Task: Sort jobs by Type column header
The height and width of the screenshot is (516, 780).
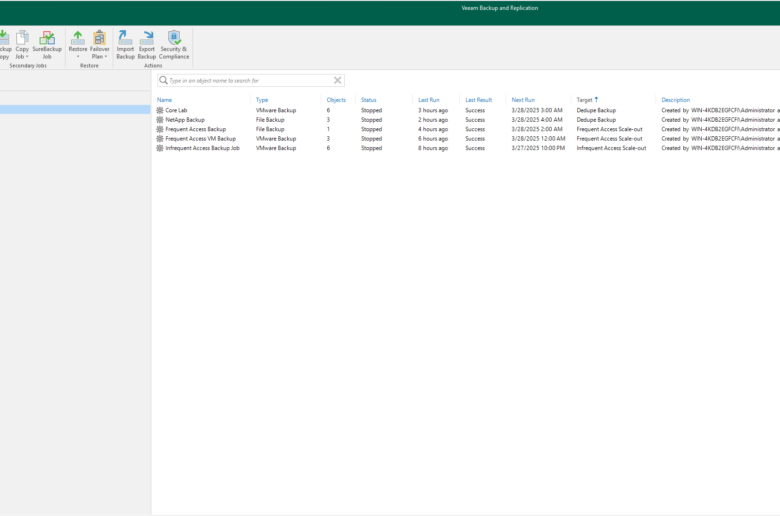Action: tap(262, 100)
